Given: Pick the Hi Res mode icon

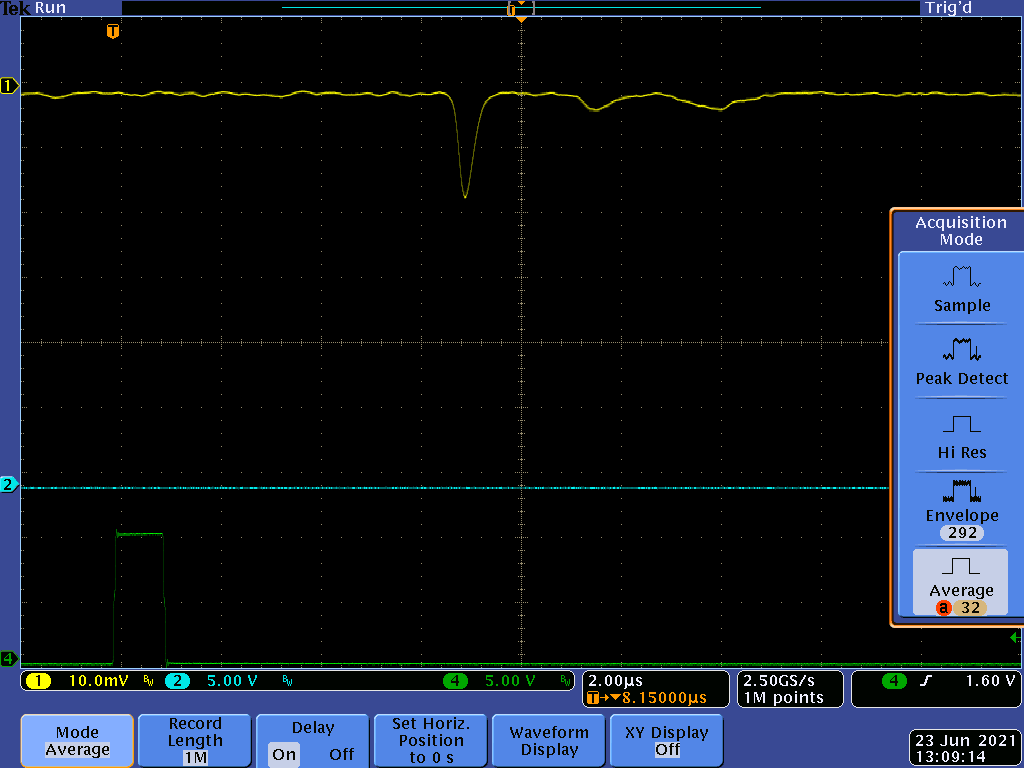Looking at the screenshot, I should pyautogui.click(x=961, y=424).
